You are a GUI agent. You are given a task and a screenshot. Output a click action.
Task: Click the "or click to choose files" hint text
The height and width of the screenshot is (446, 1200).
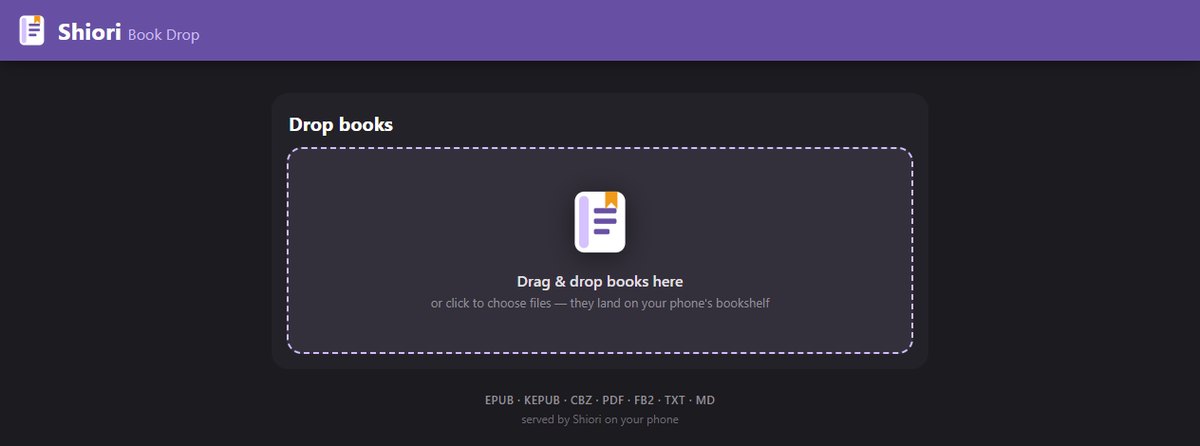pyautogui.click(x=600, y=302)
